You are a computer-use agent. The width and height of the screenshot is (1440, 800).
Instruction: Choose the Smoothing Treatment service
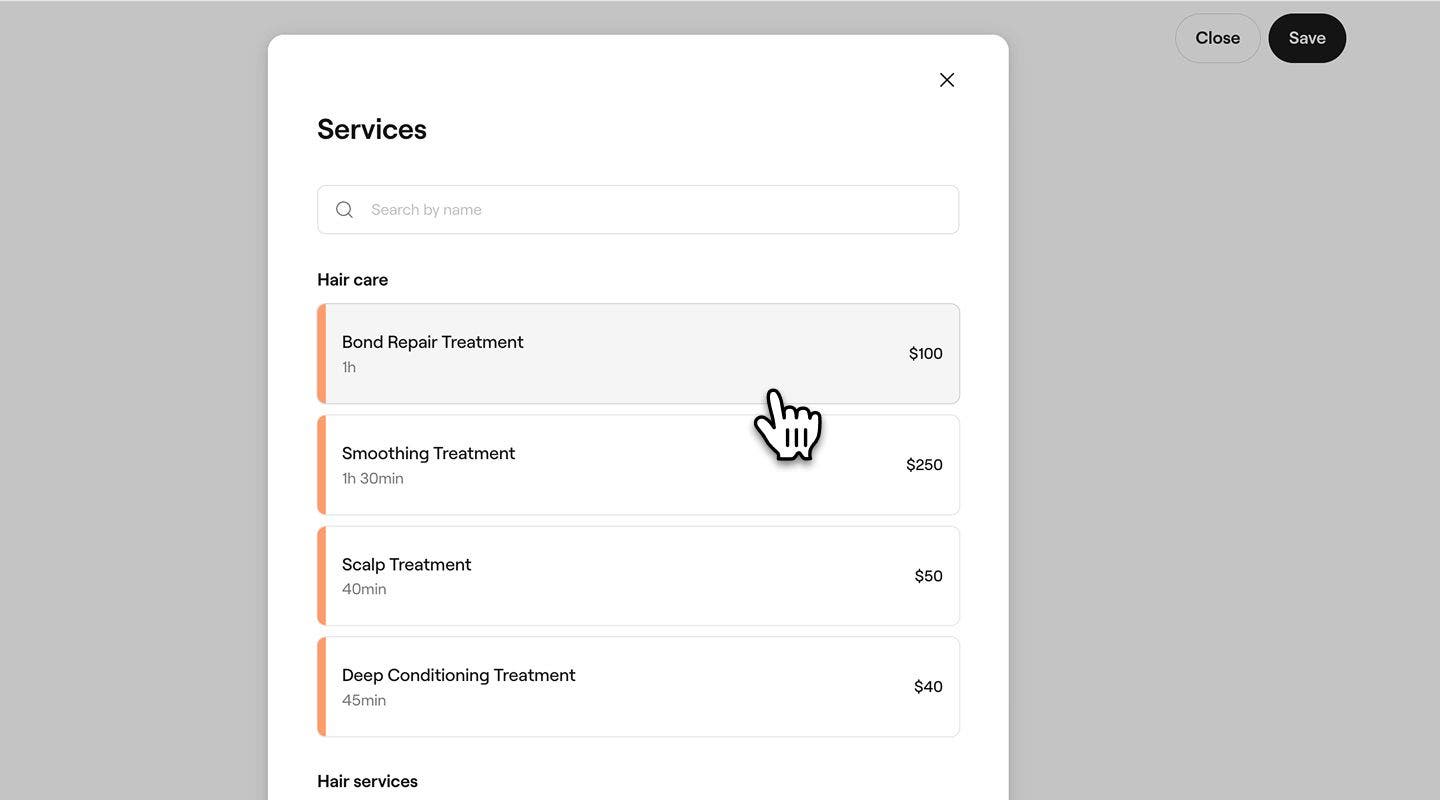click(x=600, y=465)
